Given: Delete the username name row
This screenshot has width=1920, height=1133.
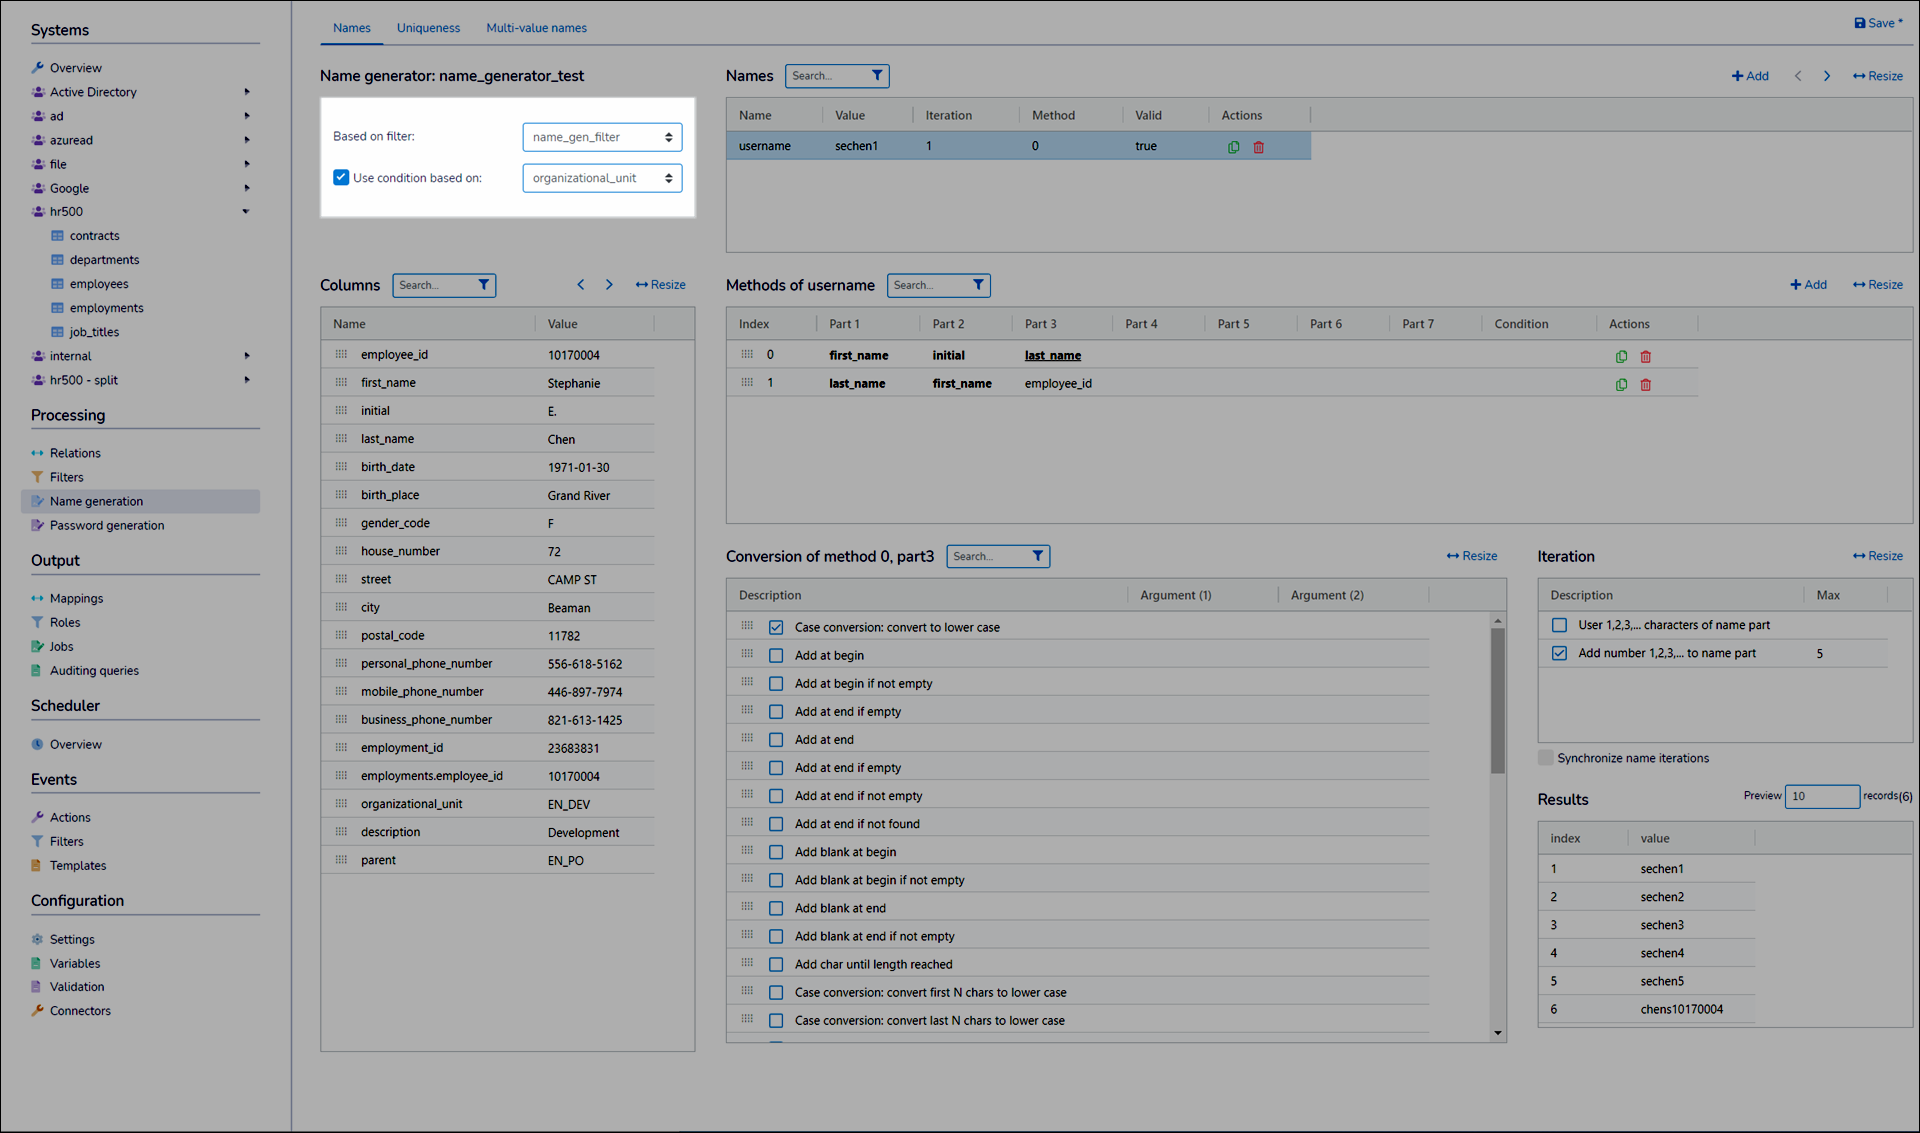Looking at the screenshot, I should click(x=1259, y=147).
